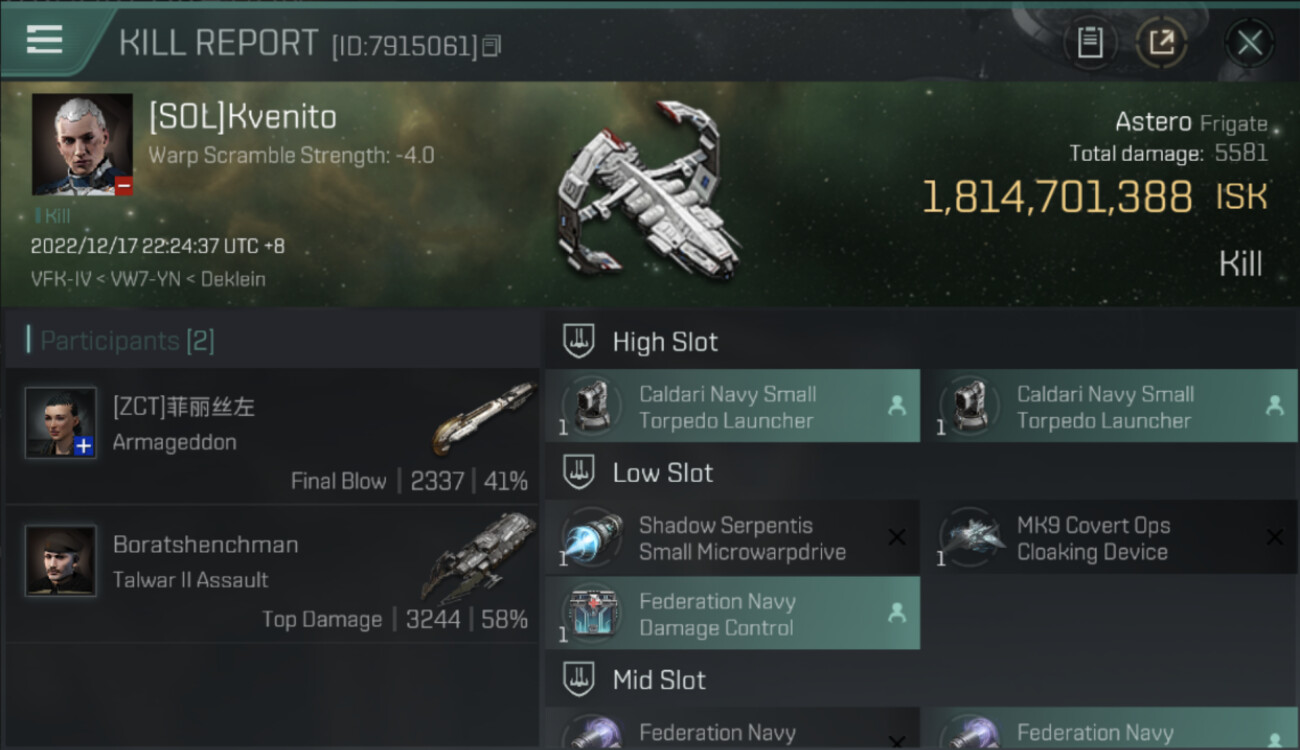This screenshot has width=1300, height=750.
Task: Select Armageddon pilot participant row
Action: (x=272, y=436)
